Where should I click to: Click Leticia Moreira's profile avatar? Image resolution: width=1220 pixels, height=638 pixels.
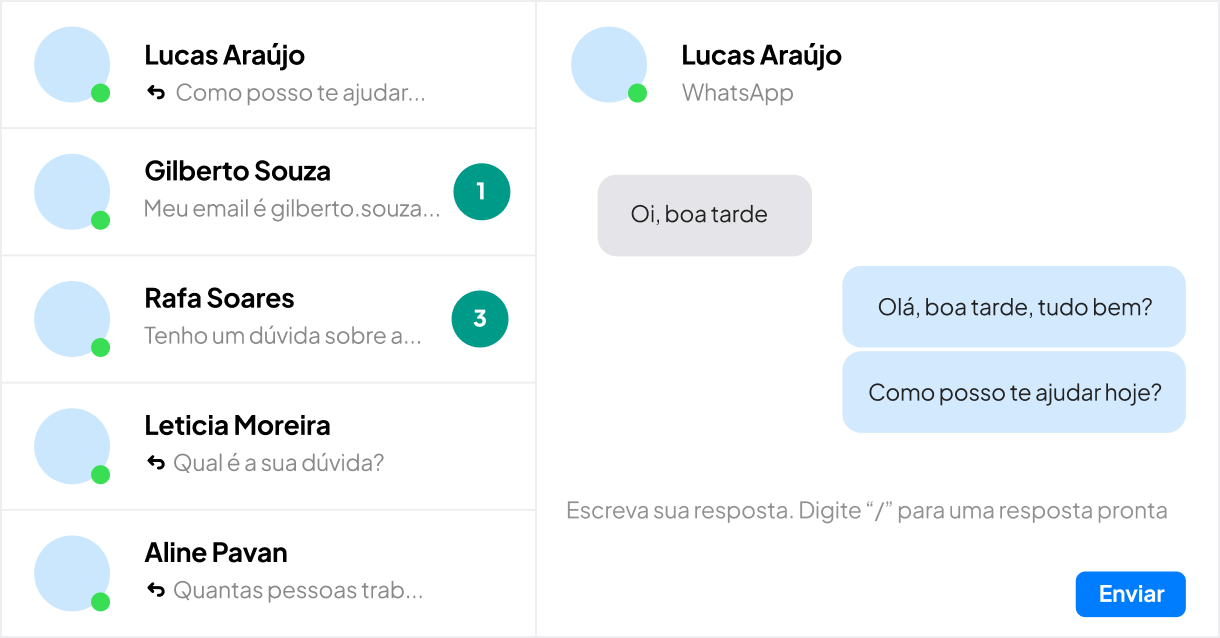(72, 446)
